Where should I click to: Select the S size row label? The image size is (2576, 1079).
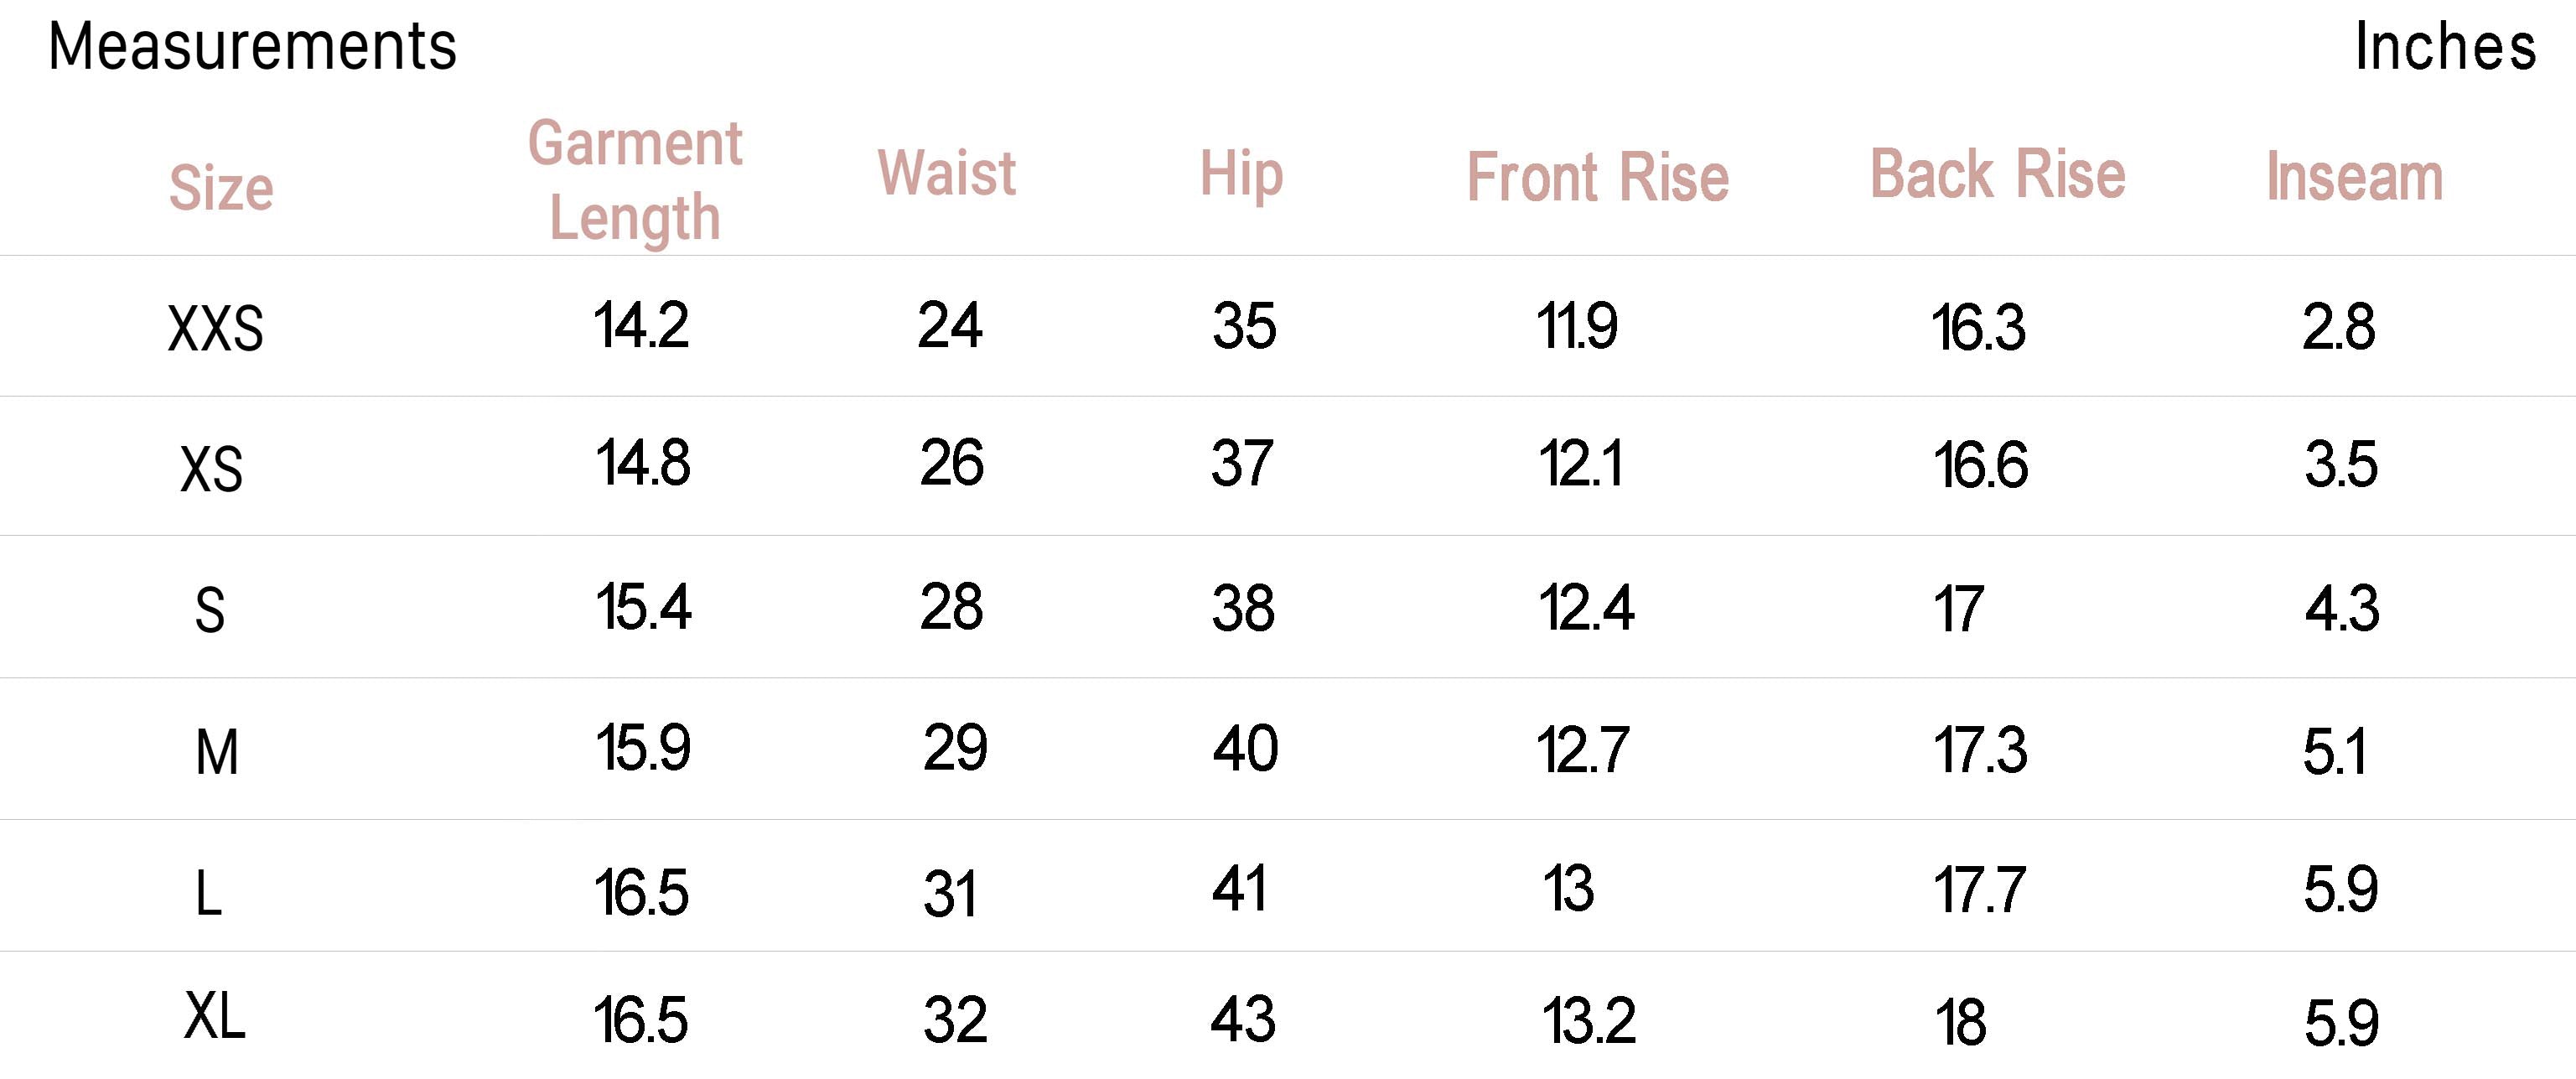tap(209, 610)
